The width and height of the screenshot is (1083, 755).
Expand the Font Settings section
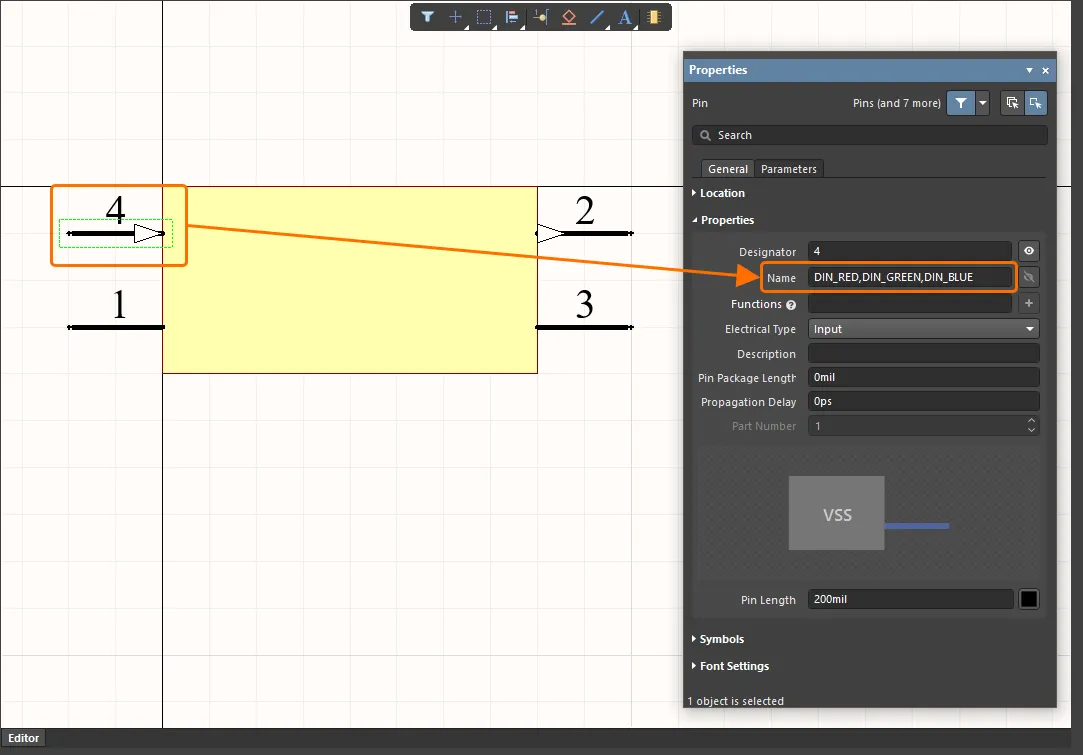(x=734, y=666)
